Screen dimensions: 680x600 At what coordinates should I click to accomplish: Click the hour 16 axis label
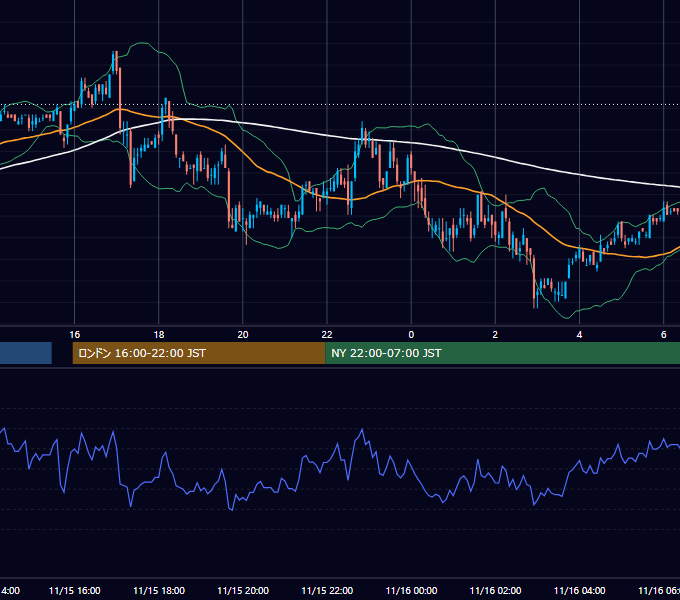tap(75, 334)
